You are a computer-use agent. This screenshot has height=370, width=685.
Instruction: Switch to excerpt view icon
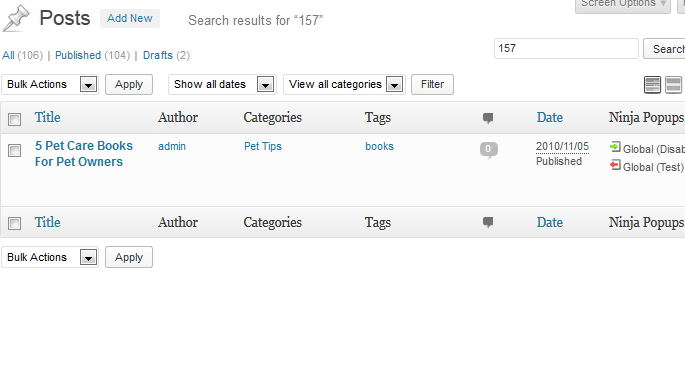point(673,85)
